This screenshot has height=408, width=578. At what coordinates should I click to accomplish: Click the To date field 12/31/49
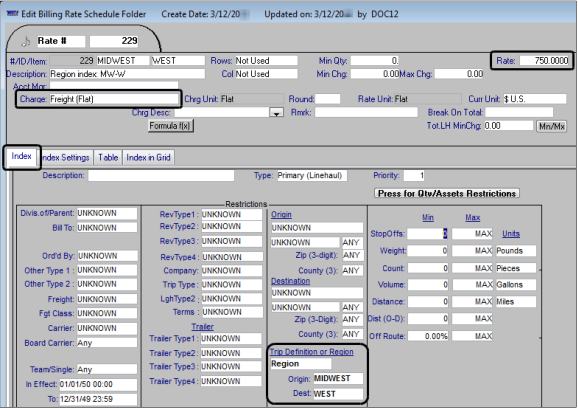click(98, 399)
